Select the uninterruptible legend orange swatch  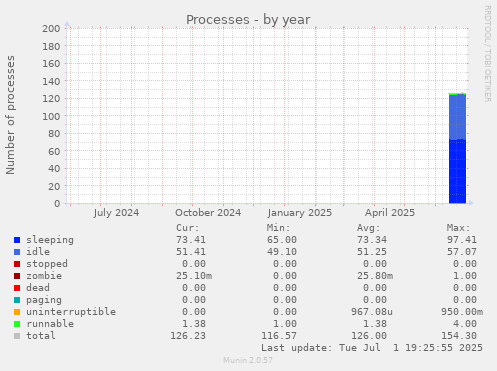(17, 312)
